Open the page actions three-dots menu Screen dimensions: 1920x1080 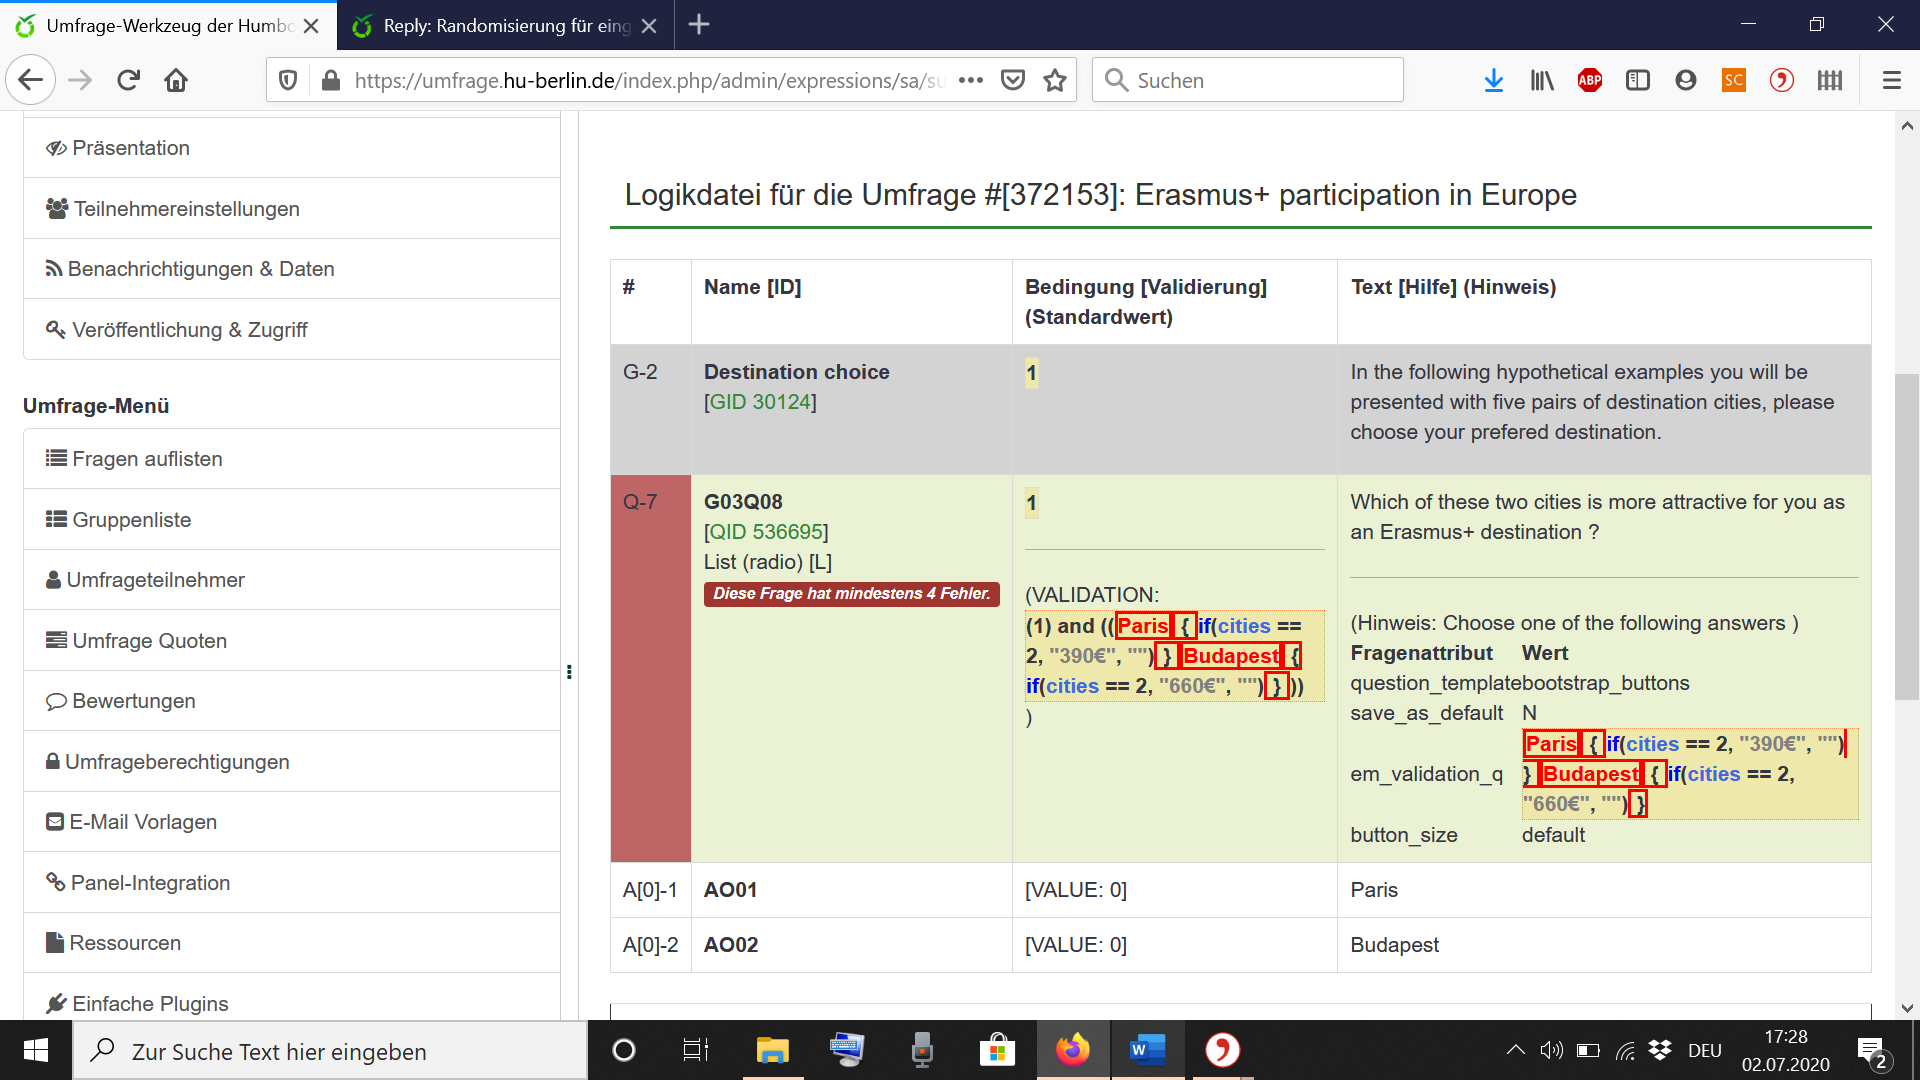(970, 80)
